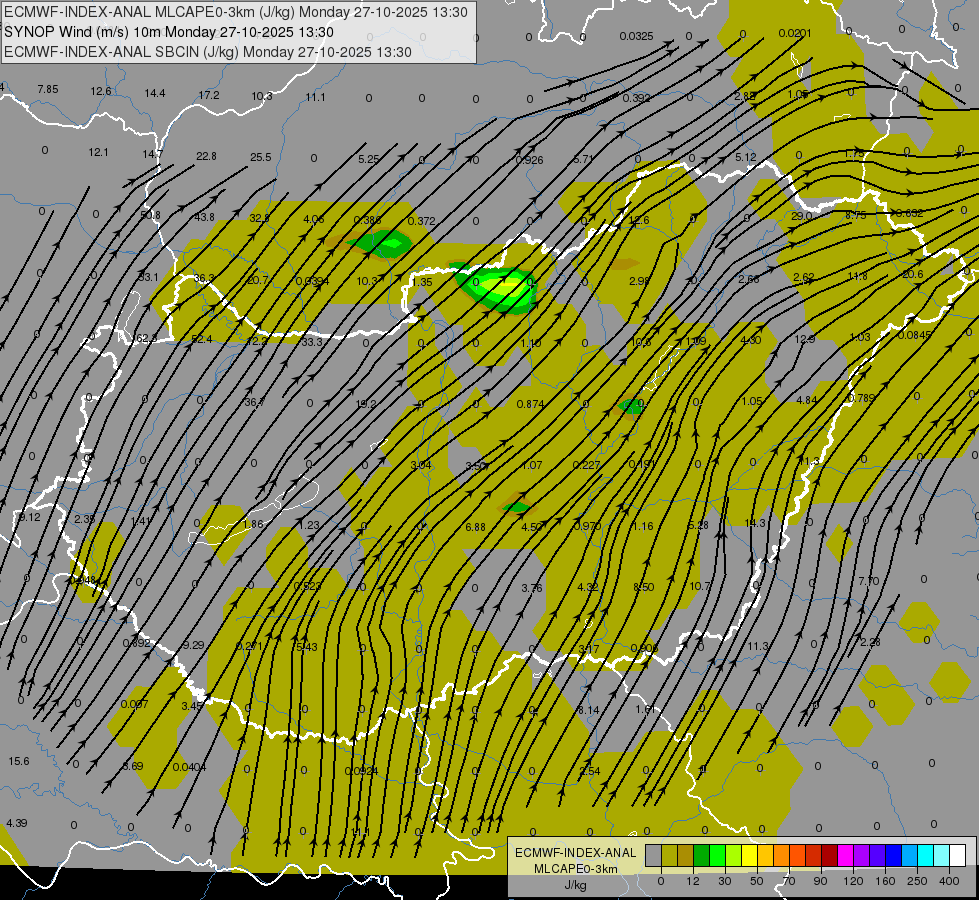Click the map value 9.29
Viewport: 979px width, 900px height.
pos(194,645)
